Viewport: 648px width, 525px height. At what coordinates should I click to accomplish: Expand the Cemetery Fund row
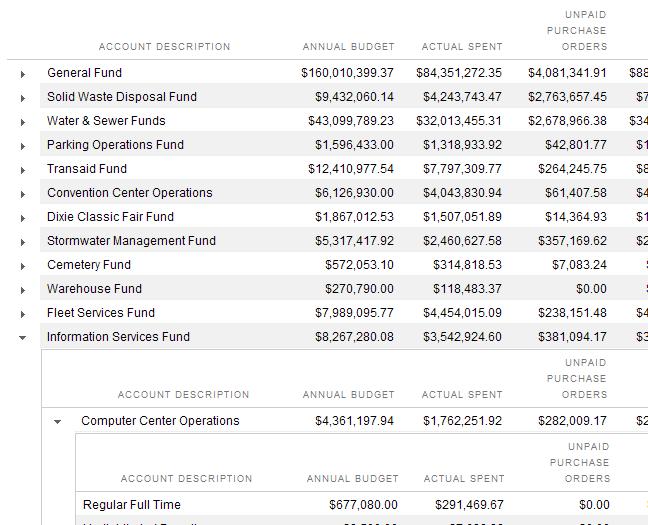pos(23,266)
